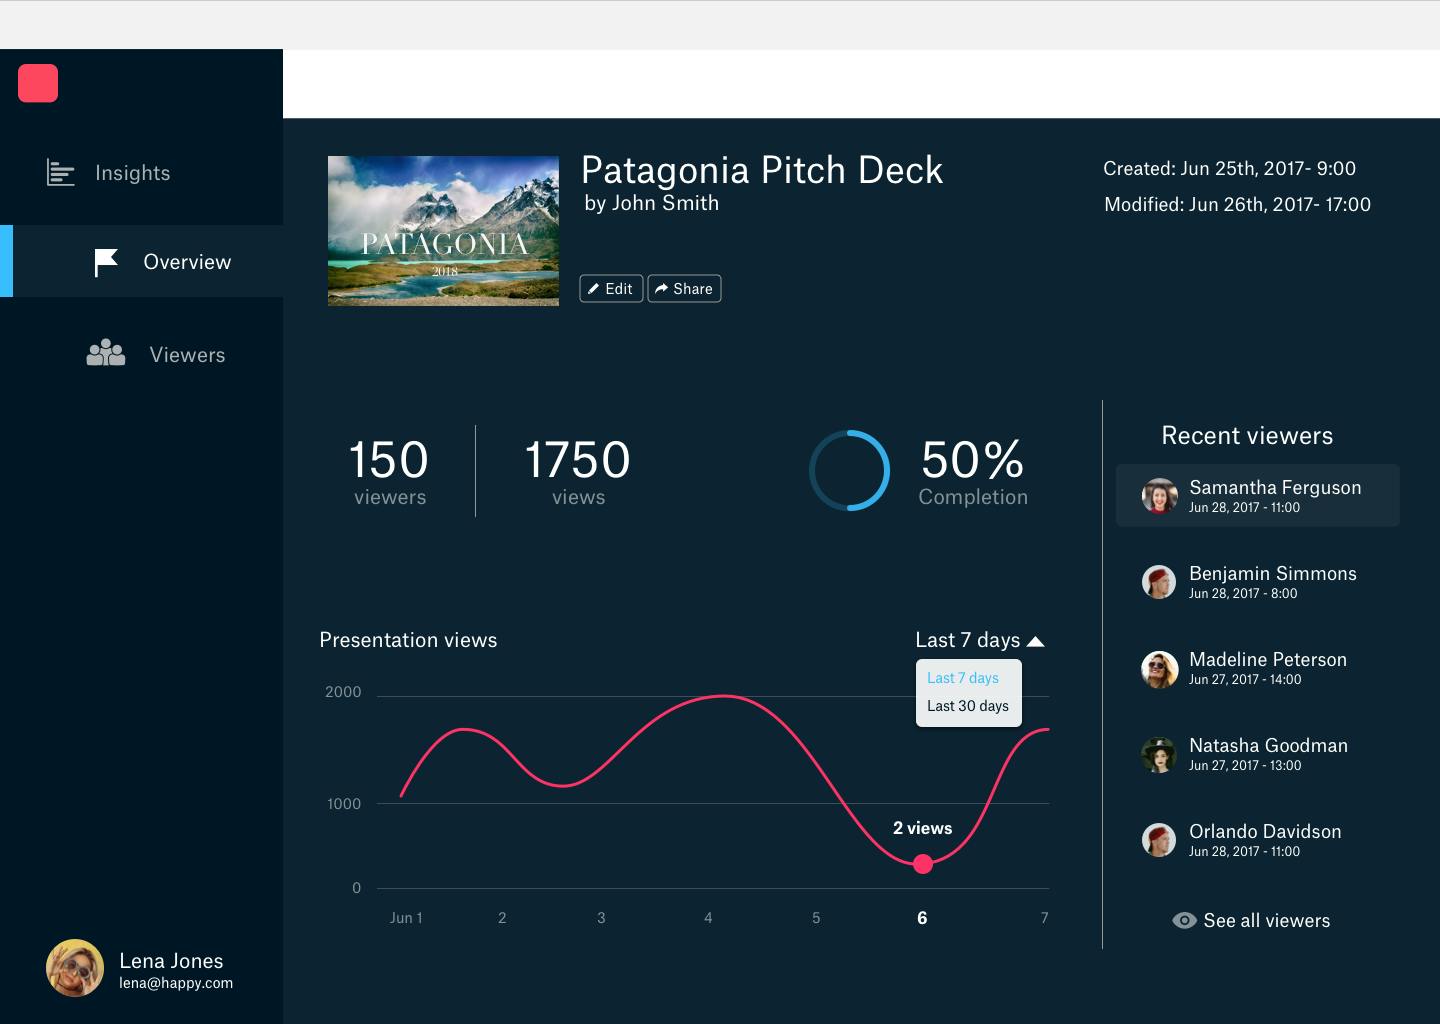Click the red app logo square
This screenshot has height=1024, width=1440.
[38, 83]
